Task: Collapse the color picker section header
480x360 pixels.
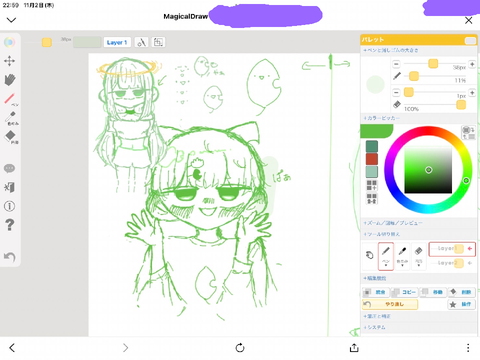Action: [419, 118]
